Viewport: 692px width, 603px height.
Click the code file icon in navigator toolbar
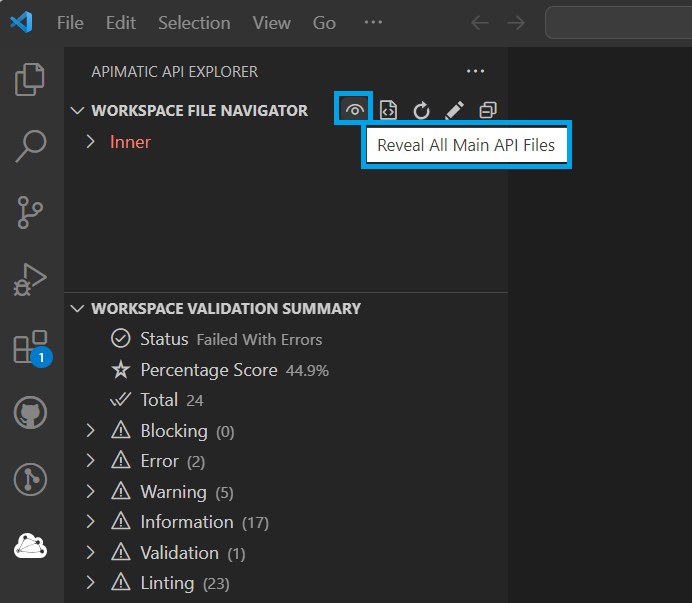pos(388,110)
